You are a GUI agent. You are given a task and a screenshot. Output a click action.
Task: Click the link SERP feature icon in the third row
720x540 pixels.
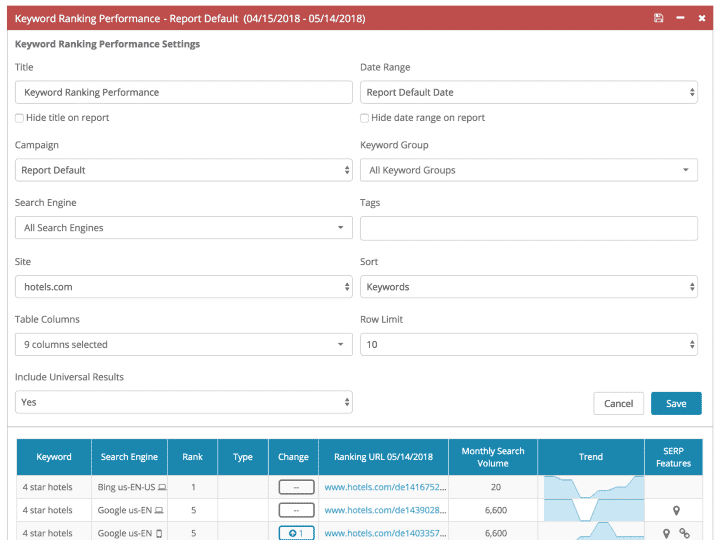684,533
